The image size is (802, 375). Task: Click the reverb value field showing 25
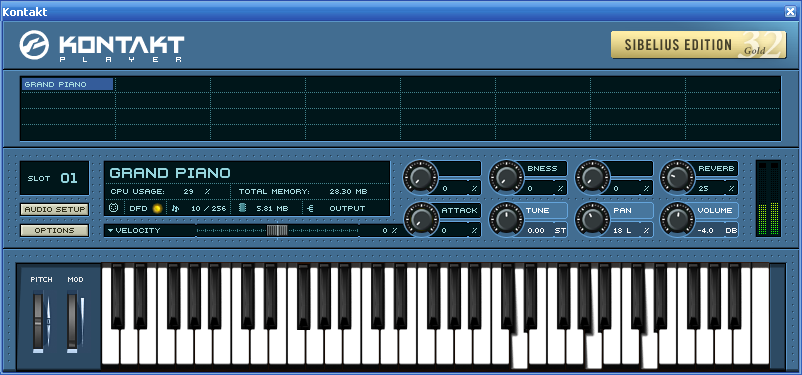coord(717,188)
